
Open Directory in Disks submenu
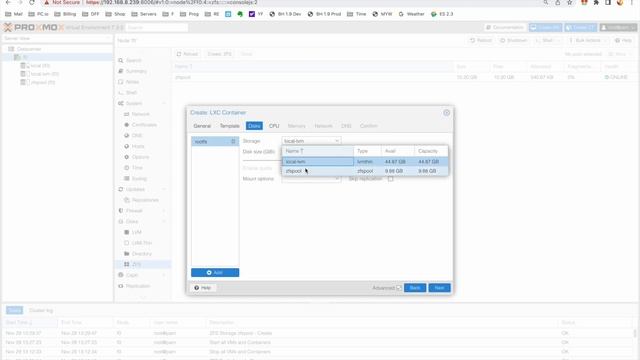coord(142,254)
